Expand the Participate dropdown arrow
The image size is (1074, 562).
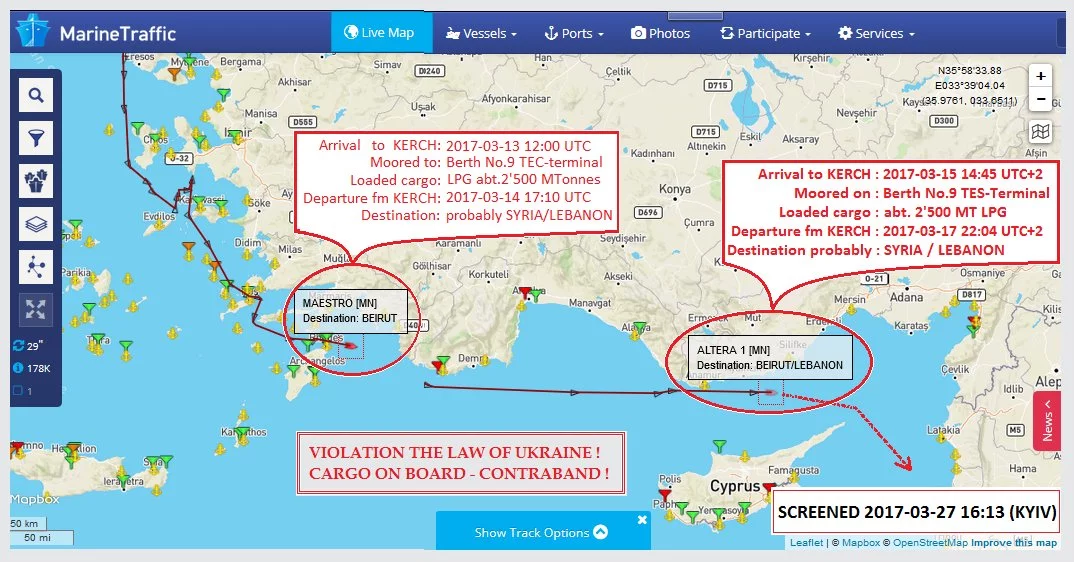(x=808, y=34)
